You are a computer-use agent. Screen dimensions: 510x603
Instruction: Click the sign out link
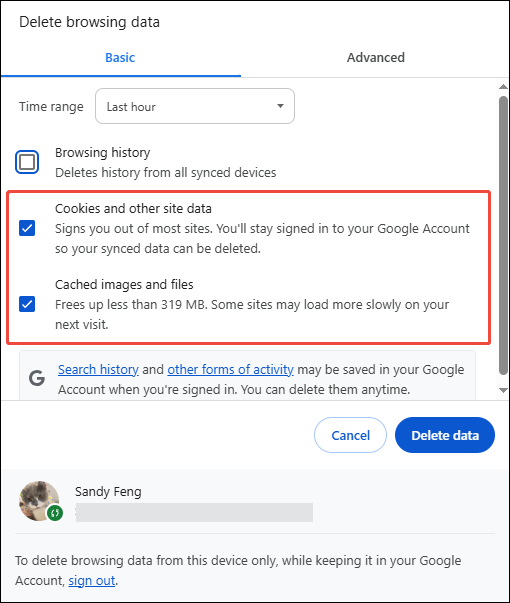click(x=92, y=580)
